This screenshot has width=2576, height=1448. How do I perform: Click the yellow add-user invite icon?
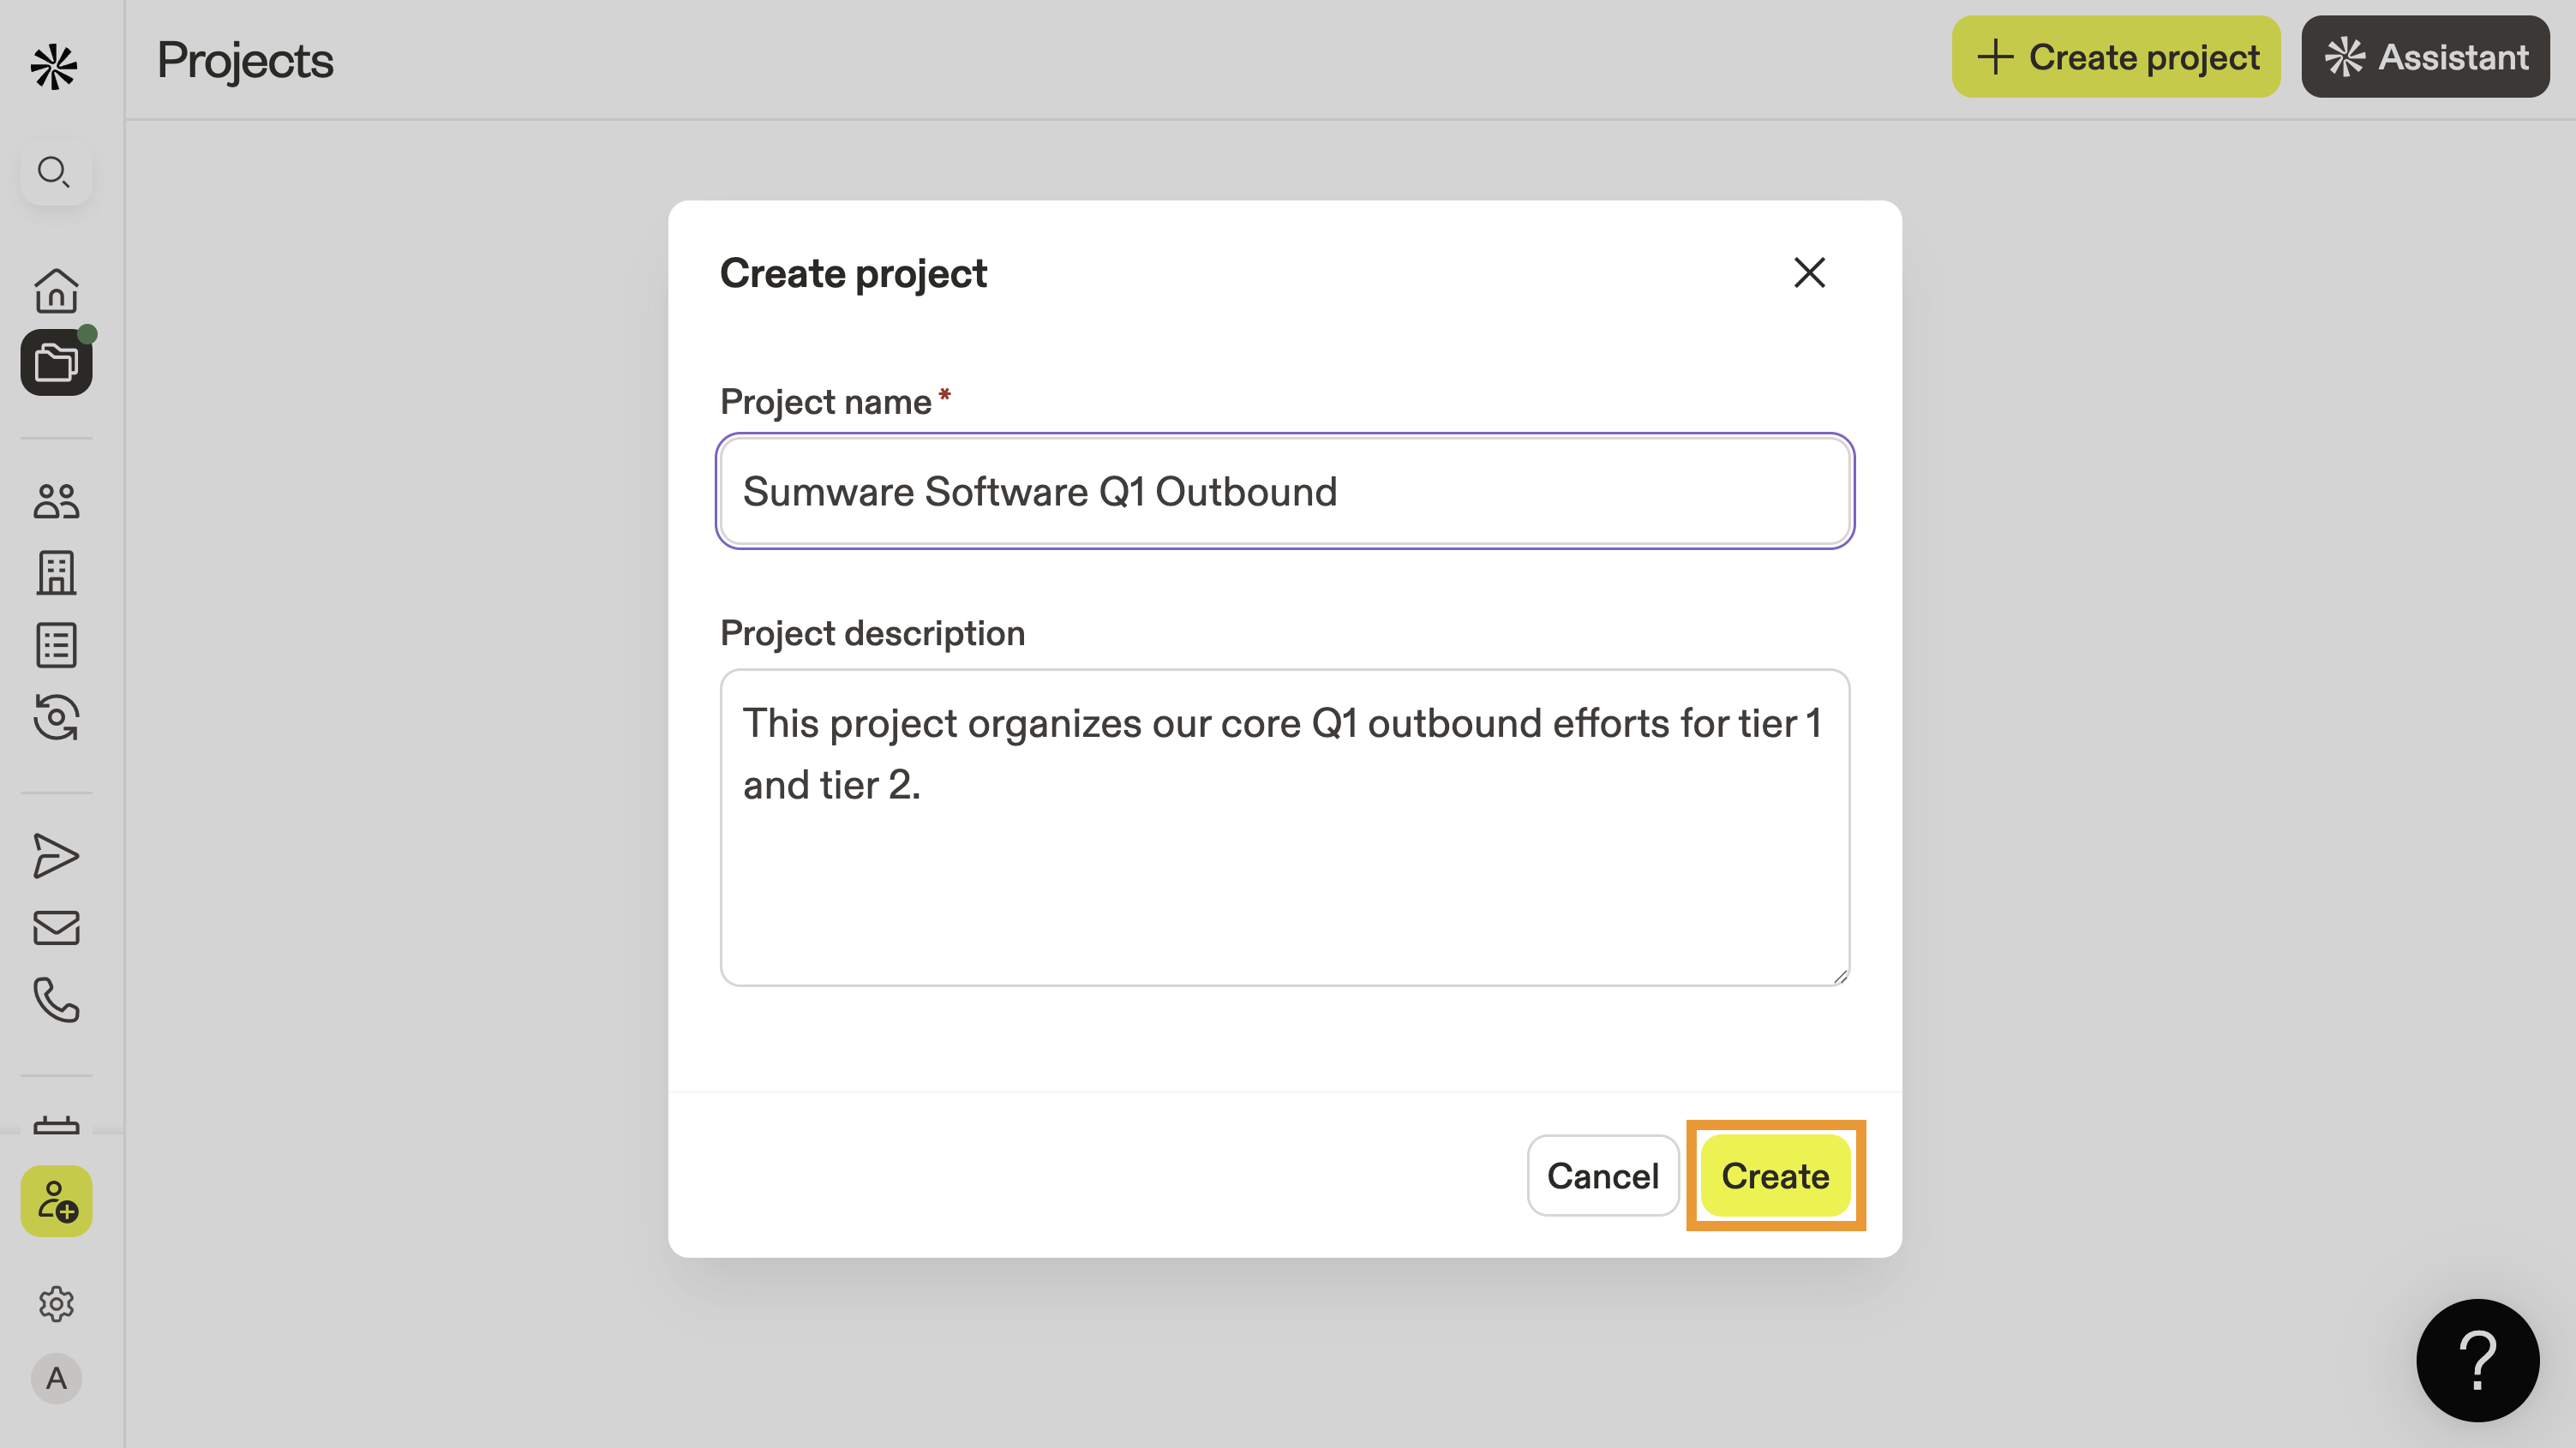pos(56,1201)
